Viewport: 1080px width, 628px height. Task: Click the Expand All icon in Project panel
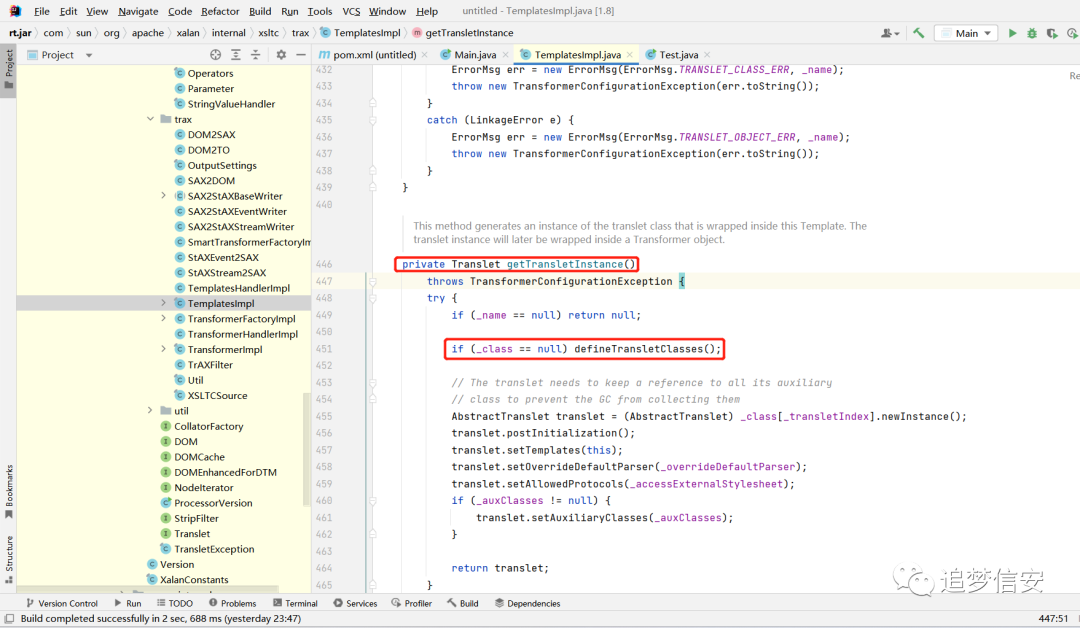click(236, 54)
